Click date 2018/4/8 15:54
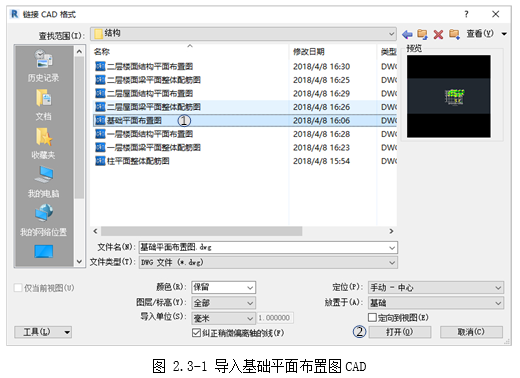This screenshot has height=378, width=520. coord(321,161)
